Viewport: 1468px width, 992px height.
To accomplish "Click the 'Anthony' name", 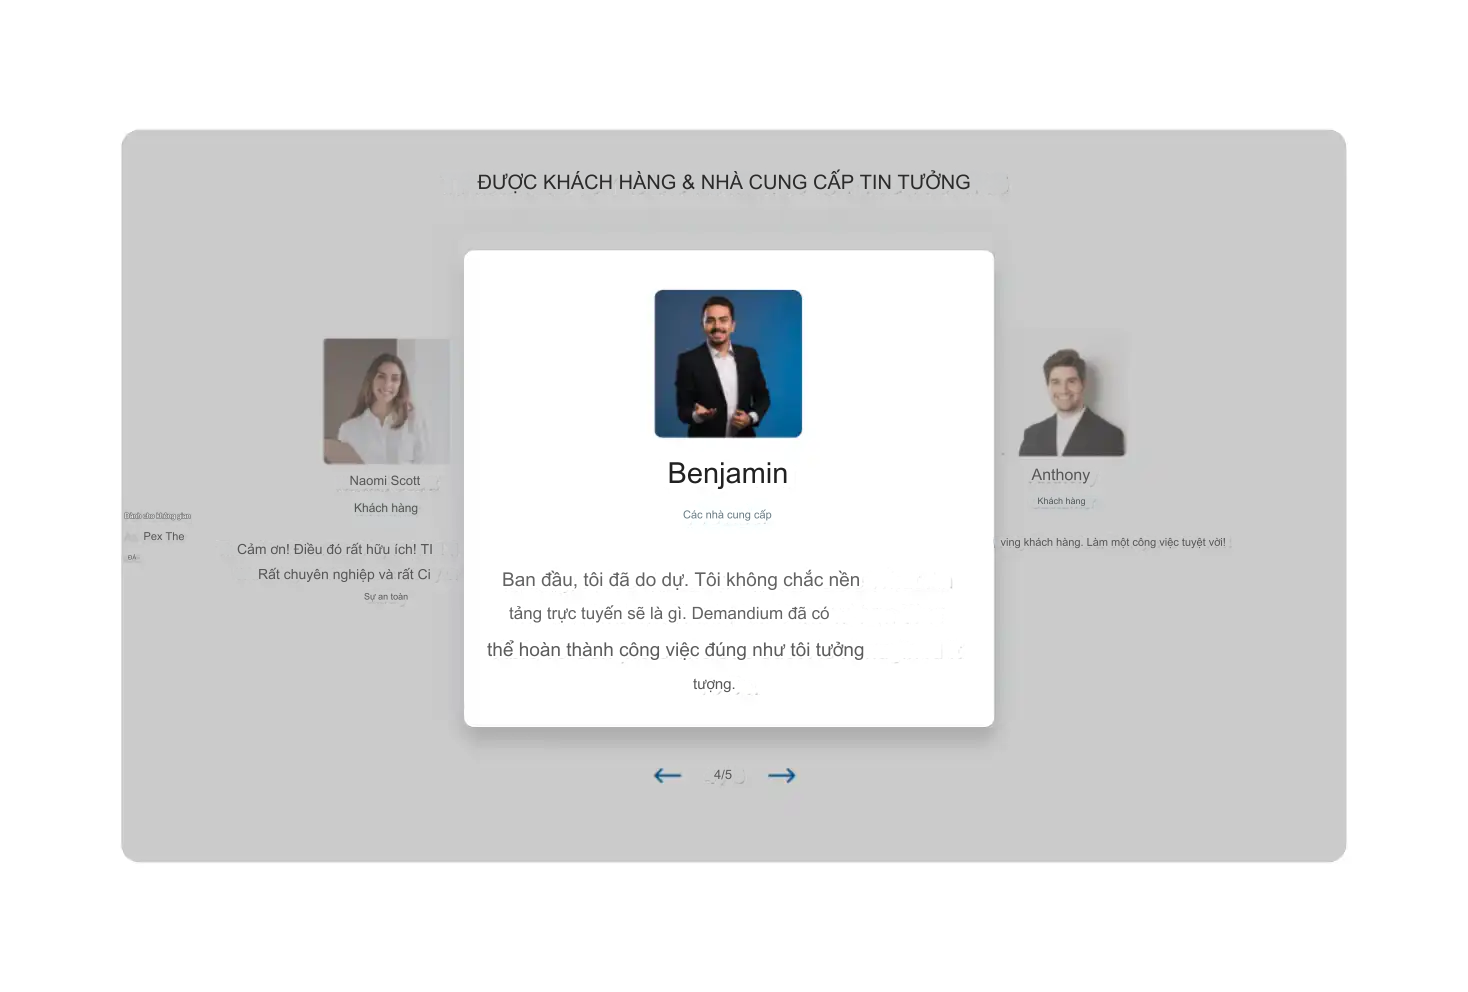I will coord(1061,475).
